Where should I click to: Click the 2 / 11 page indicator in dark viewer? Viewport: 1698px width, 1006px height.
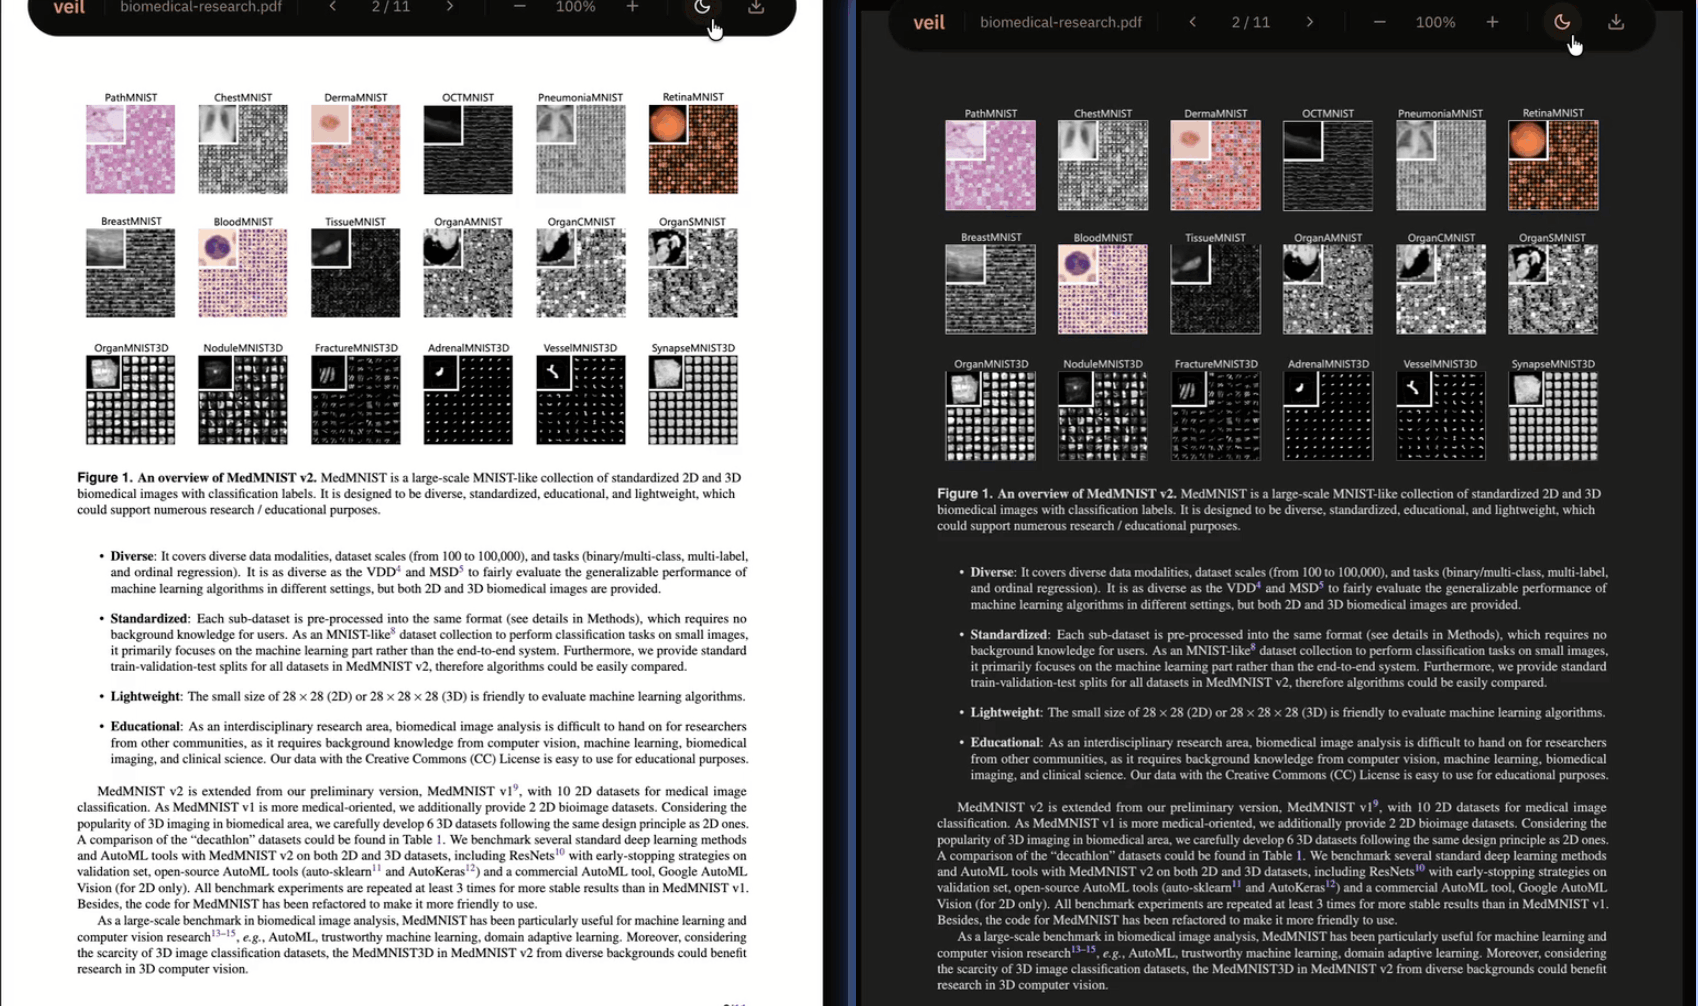tap(1251, 22)
